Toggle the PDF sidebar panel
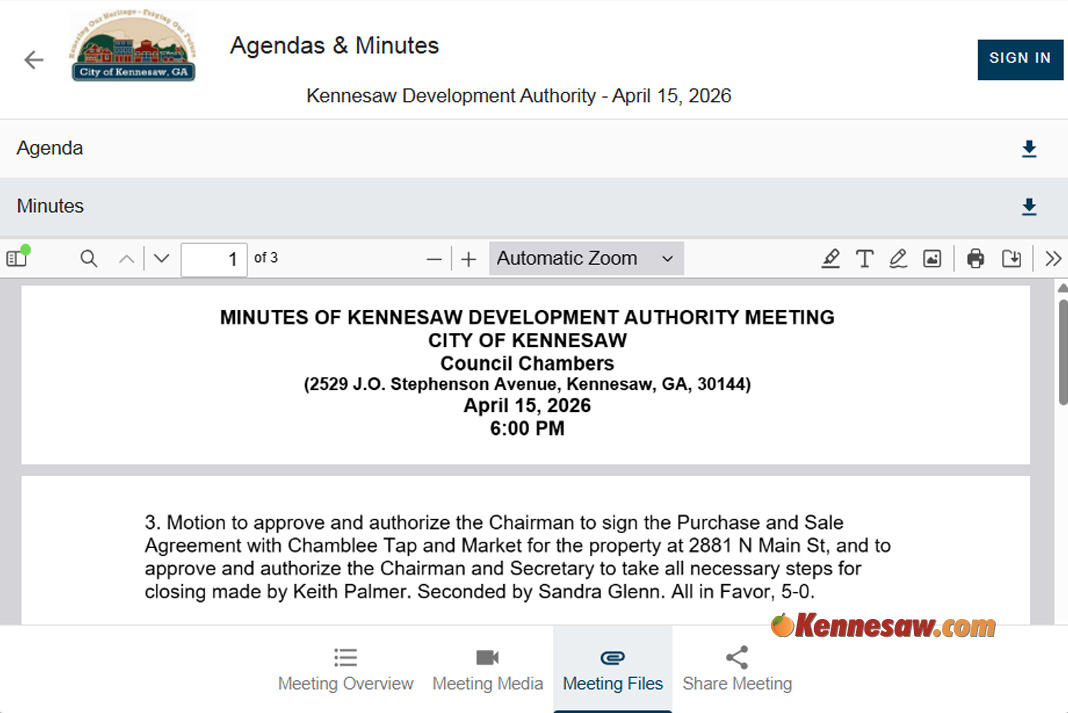Viewport: 1068px width, 713px height. [17, 259]
